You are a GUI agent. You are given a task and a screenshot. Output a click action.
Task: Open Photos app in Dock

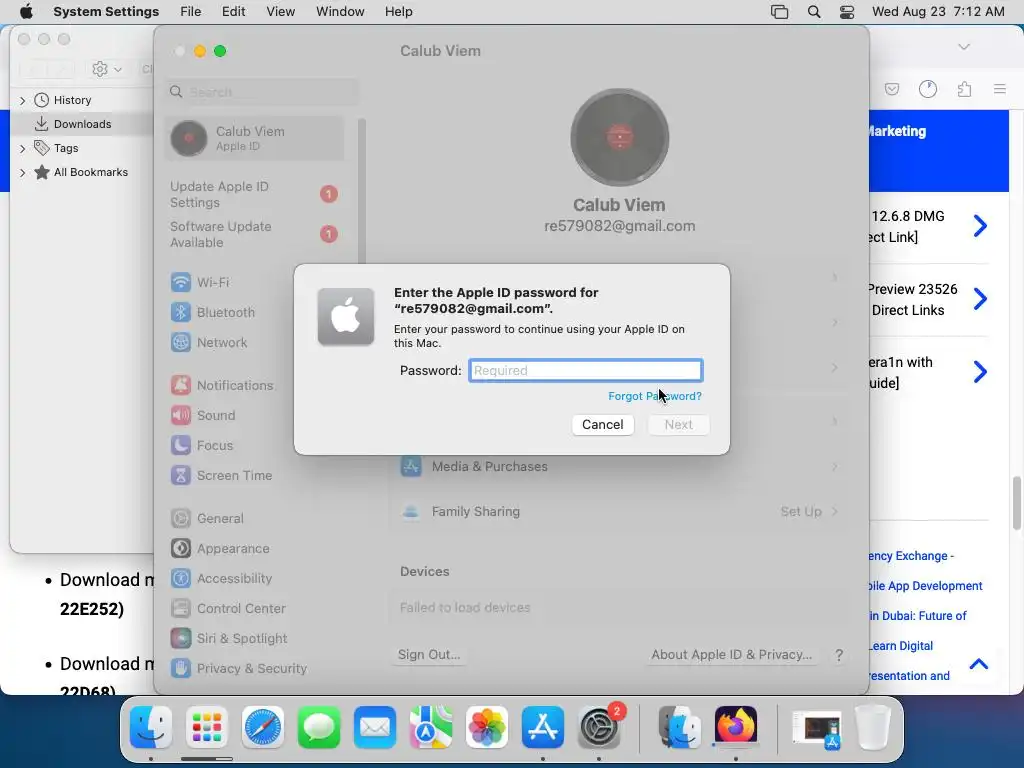[487, 727]
